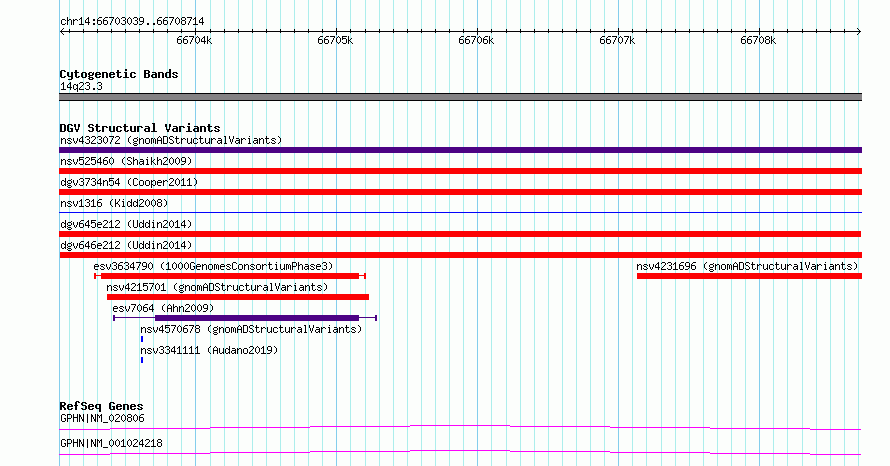890x466 pixels.
Task: Click the small blue nsv3341111 variant marker
Action: click(x=142, y=360)
